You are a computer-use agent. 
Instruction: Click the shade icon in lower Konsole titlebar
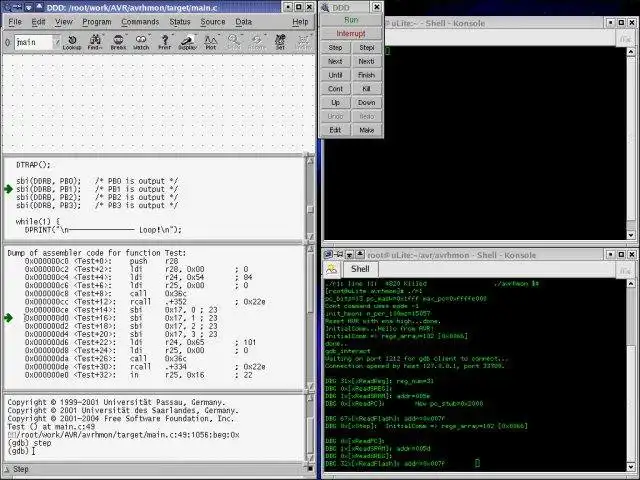349,255
